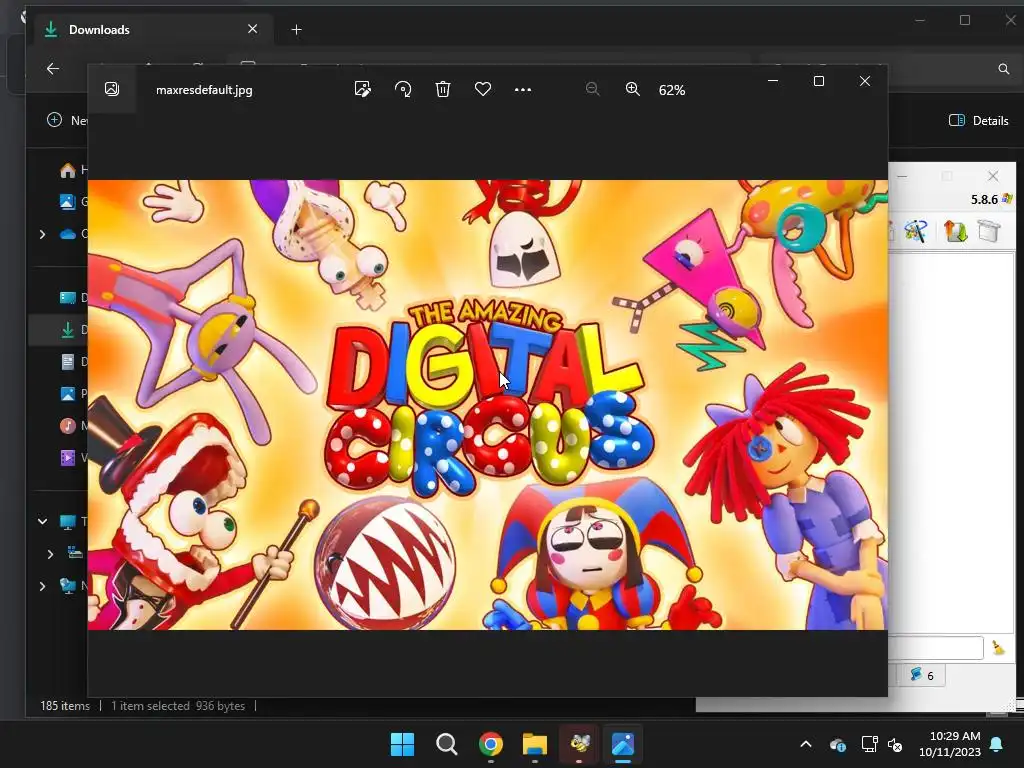The image size is (1024, 768).
Task: Click the File Explorer search magnifier
Action: (x=1003, y=69)
